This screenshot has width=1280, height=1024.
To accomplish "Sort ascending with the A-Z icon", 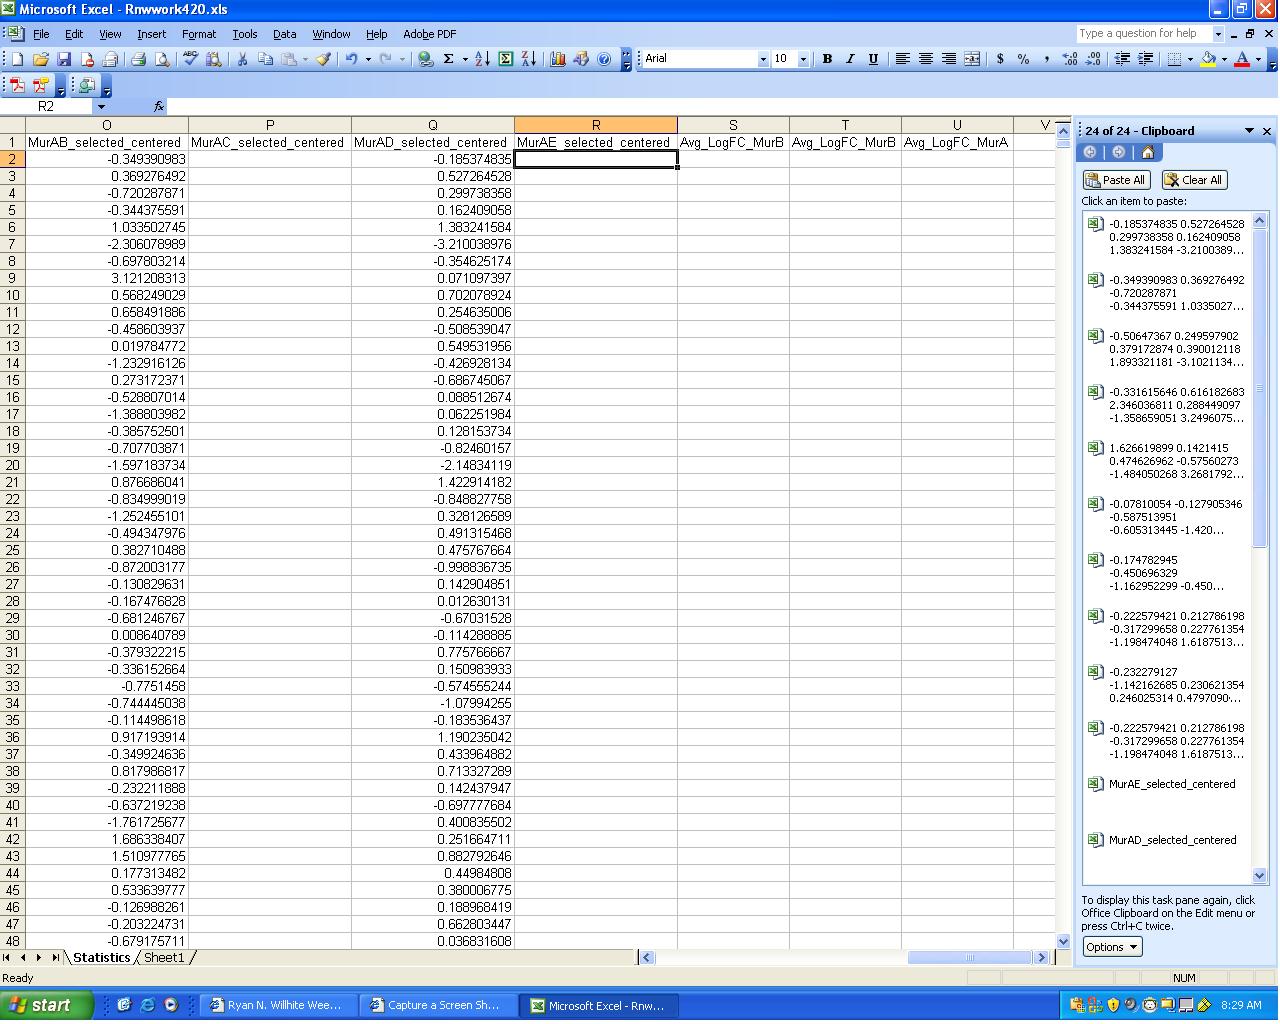I will [482, 59].
